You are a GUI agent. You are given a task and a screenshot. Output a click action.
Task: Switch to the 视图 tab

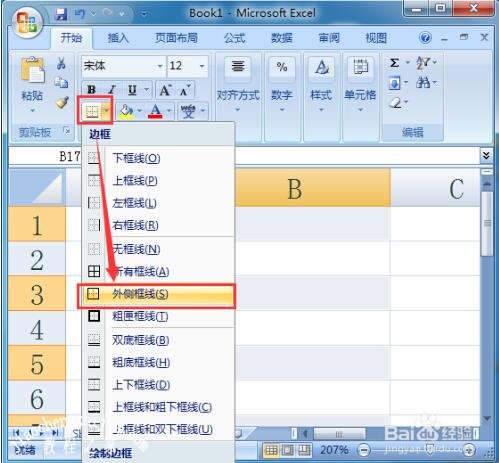point(376,38)
